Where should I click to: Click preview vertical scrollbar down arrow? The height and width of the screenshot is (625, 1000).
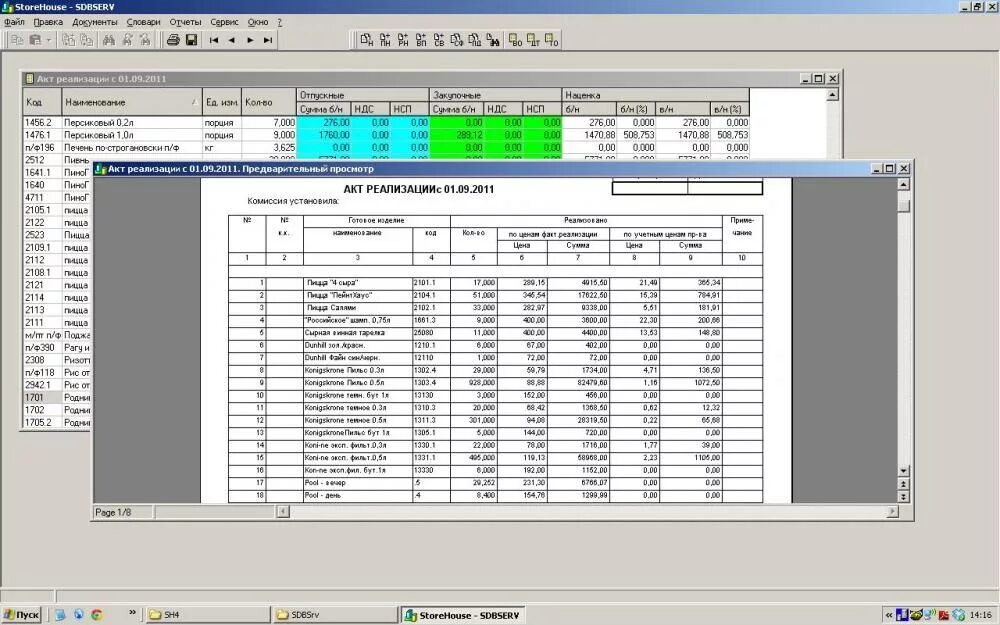pyautogui.click(x=903, y=471)
